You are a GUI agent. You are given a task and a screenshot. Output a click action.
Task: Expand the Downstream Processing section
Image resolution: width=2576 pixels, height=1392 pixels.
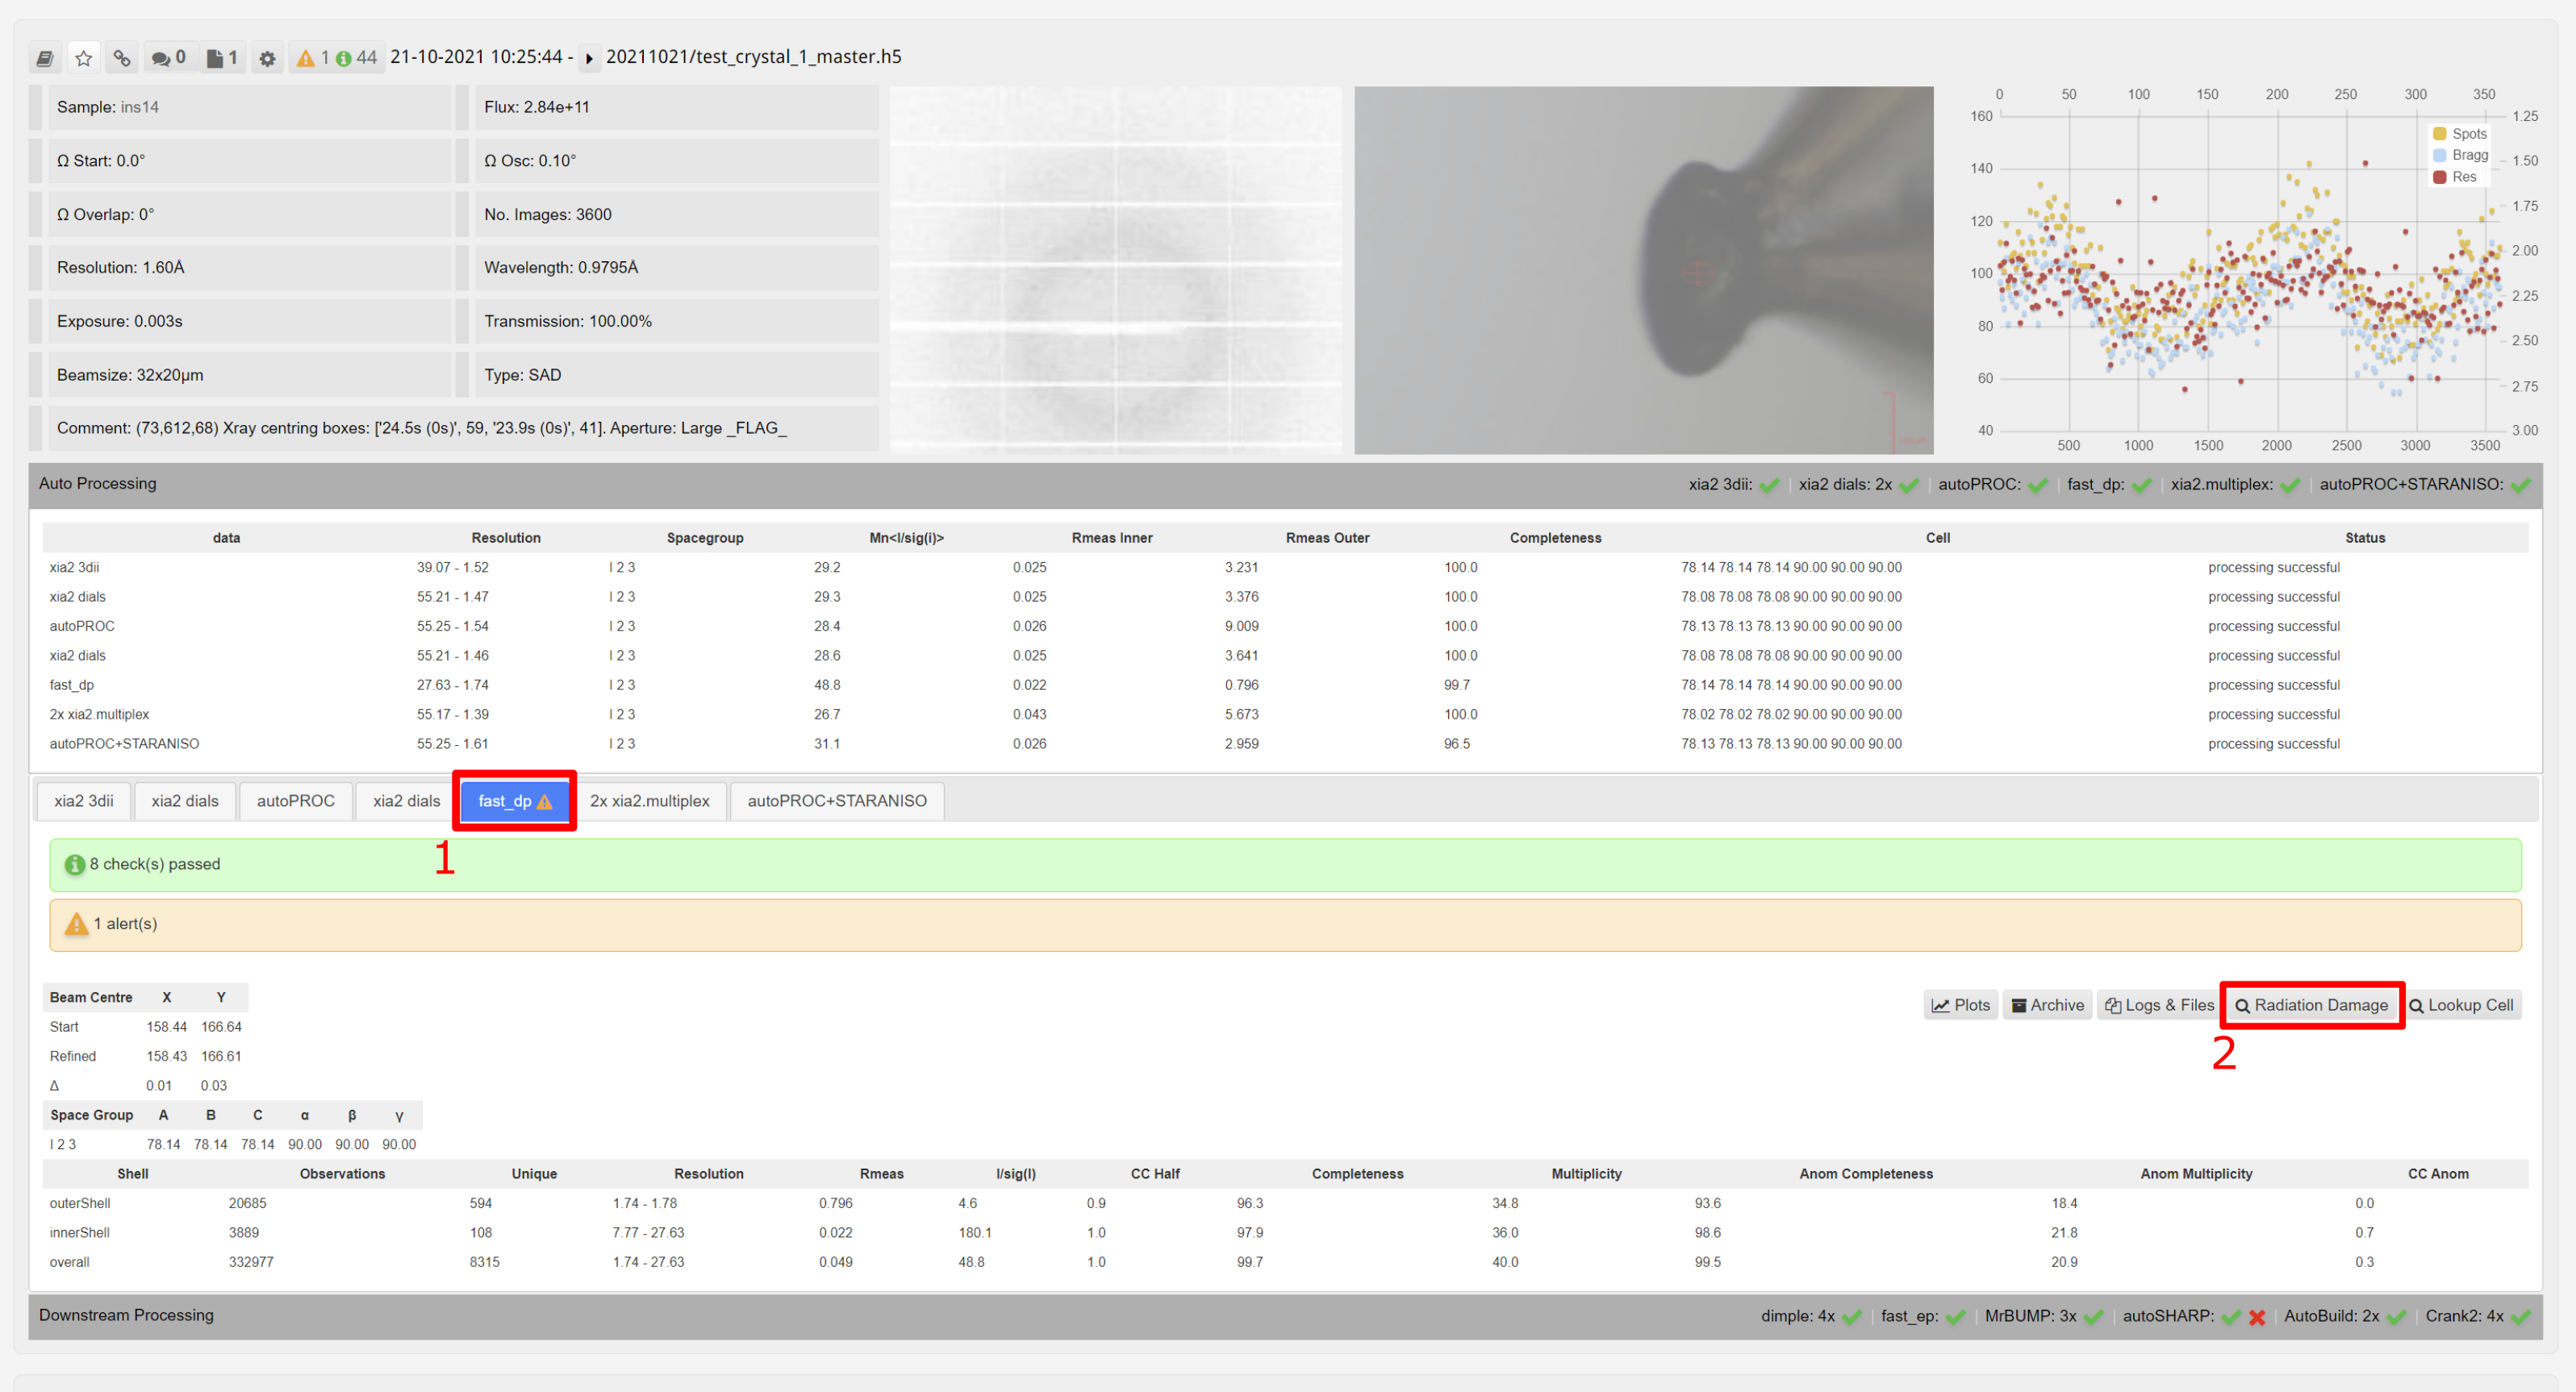126,1315
